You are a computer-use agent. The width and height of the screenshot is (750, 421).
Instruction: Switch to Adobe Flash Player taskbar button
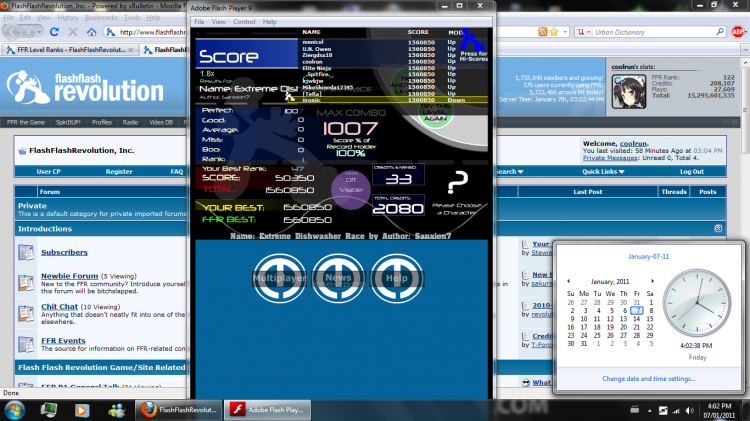pyautogui.click(x=267, y=410)
